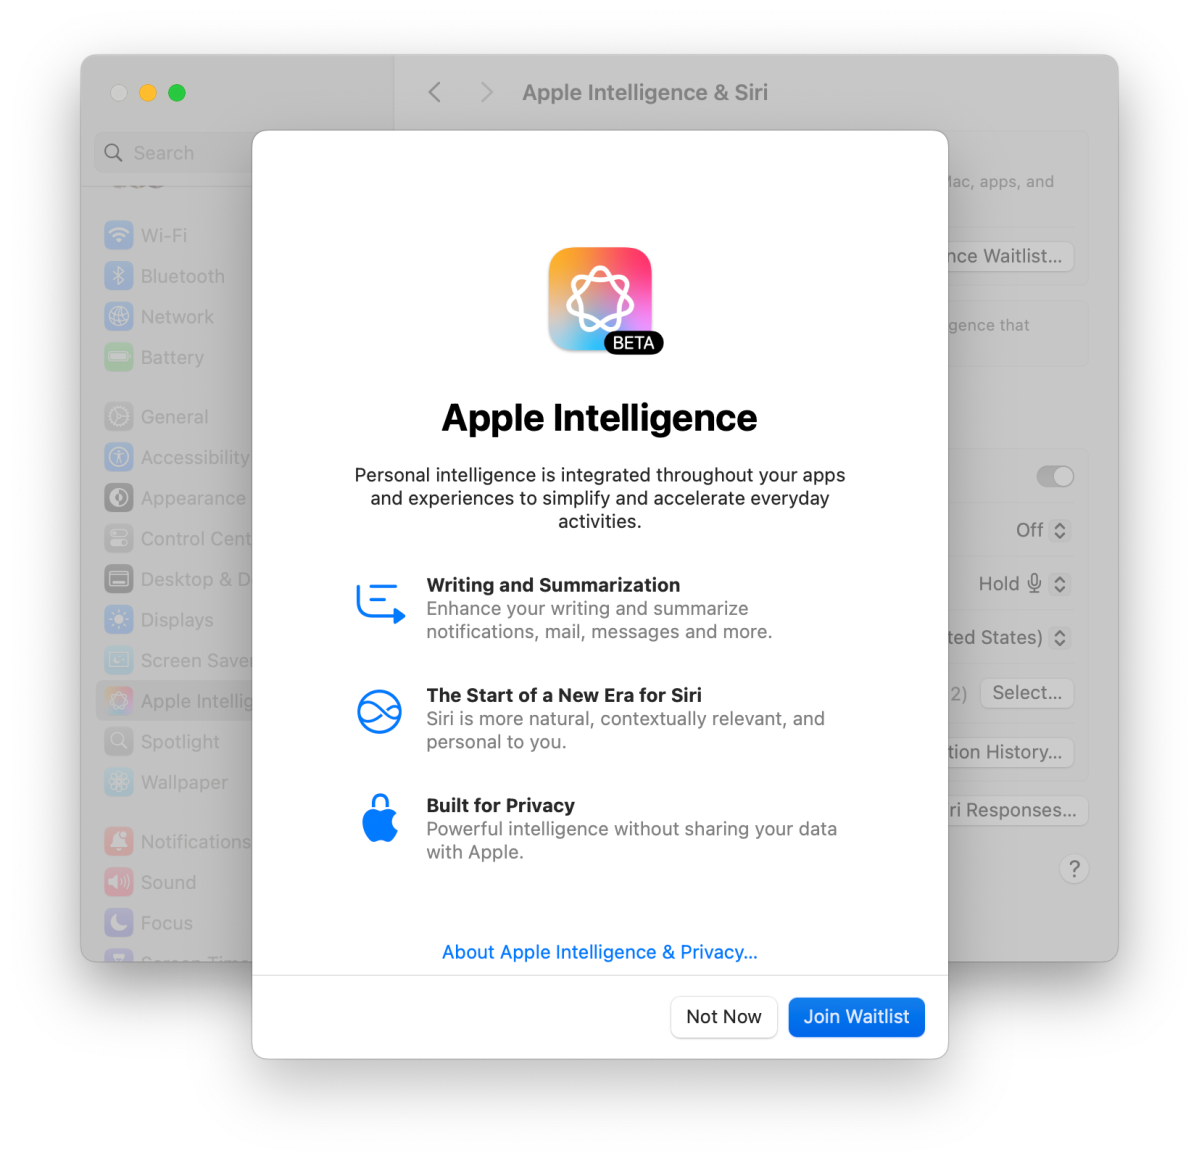This screenshot has width=1199, height=1166.
Task: Click the Siri Responses… button
Action: click(1018, 810)
